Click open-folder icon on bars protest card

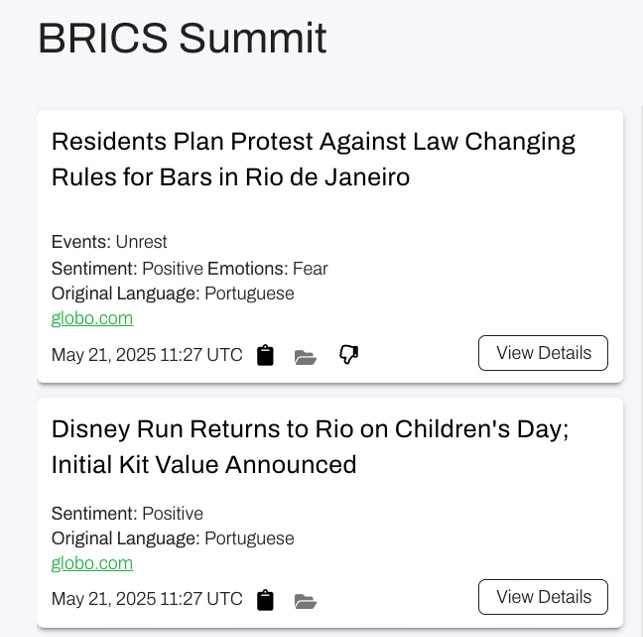click(x=306, y=357)
